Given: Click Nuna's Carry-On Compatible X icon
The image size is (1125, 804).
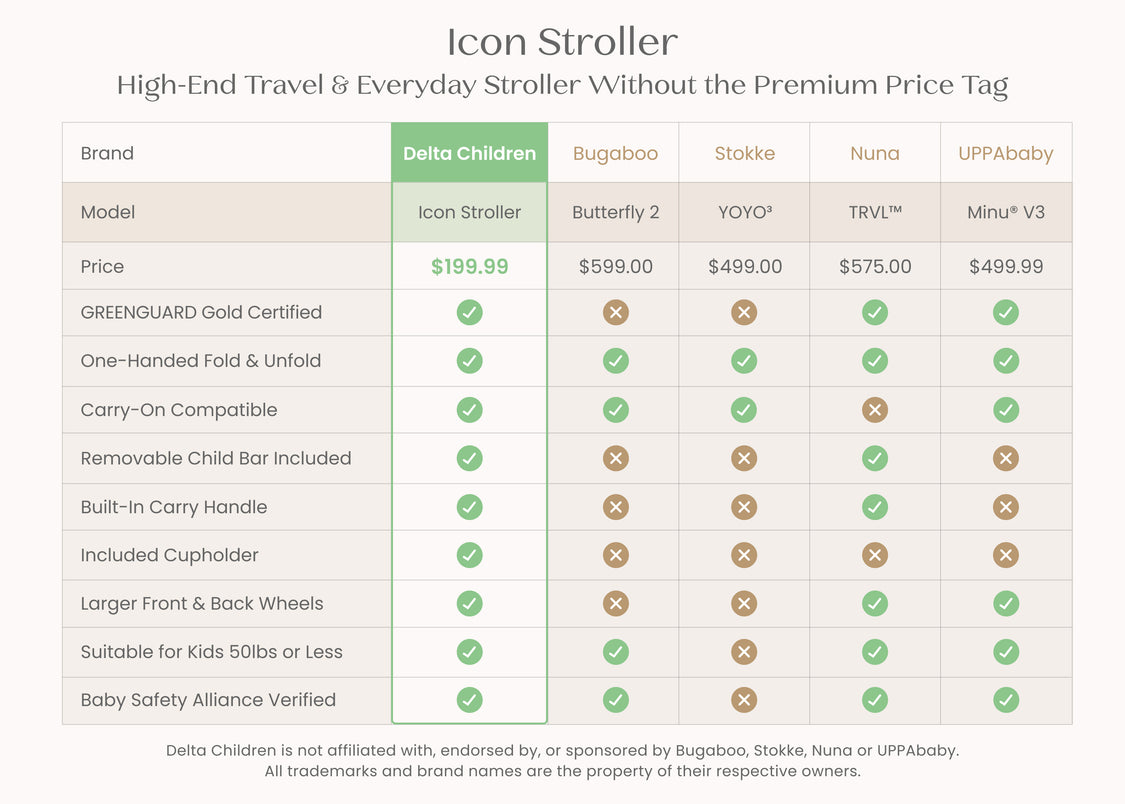Looking at the screenshot, I should tap(875, 410).
